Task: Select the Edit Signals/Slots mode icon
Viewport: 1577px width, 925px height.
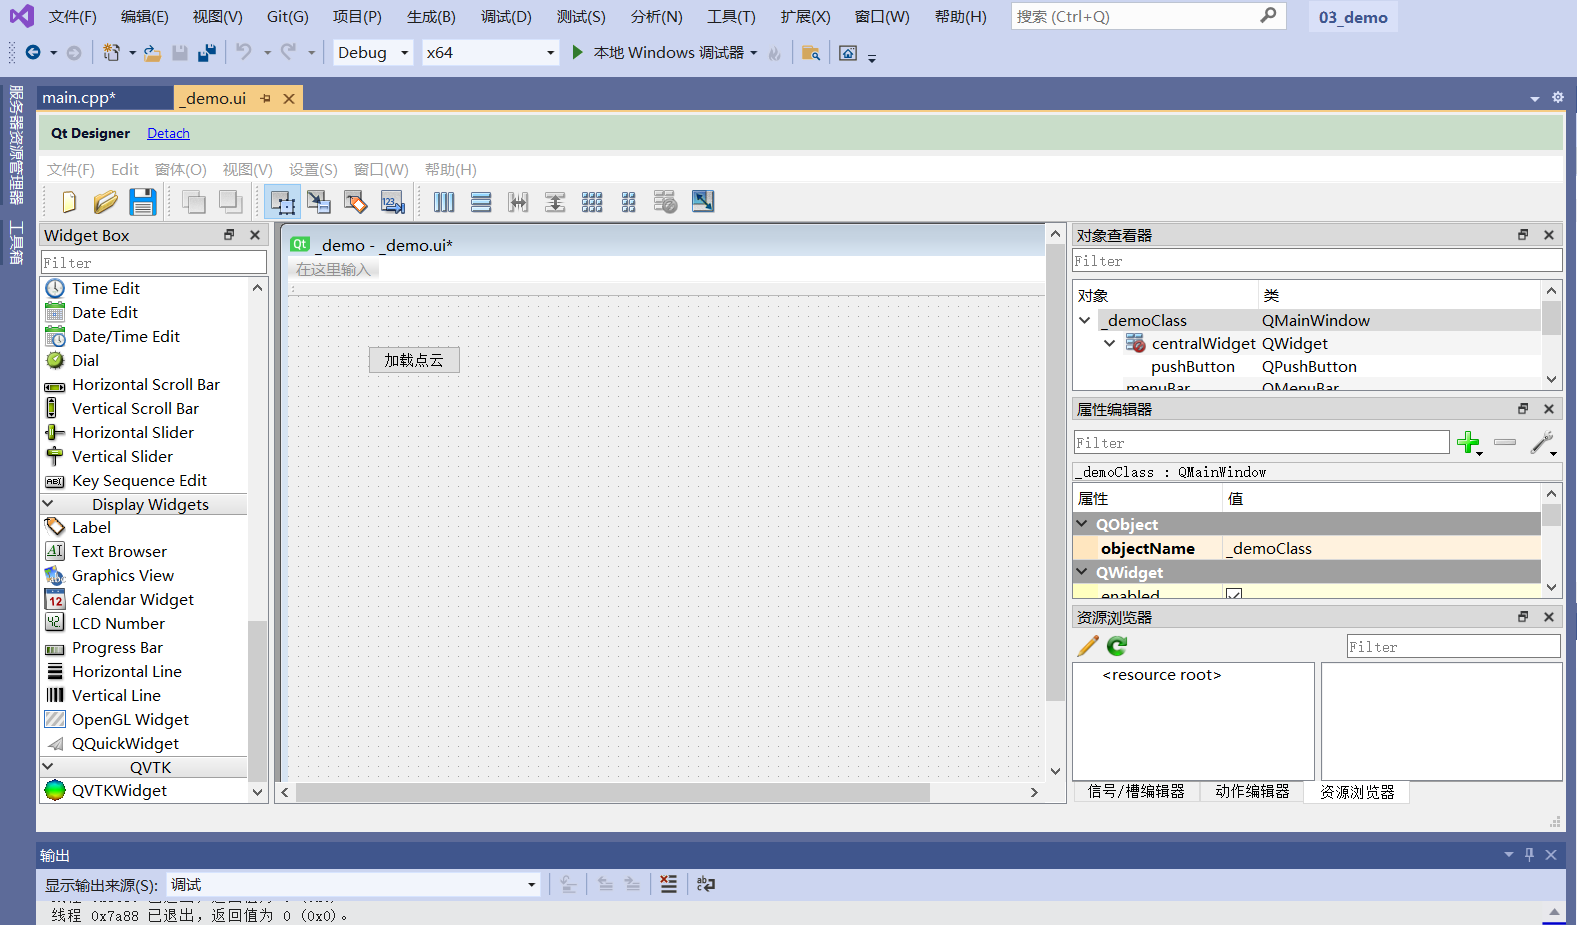Action: [319, 202]
